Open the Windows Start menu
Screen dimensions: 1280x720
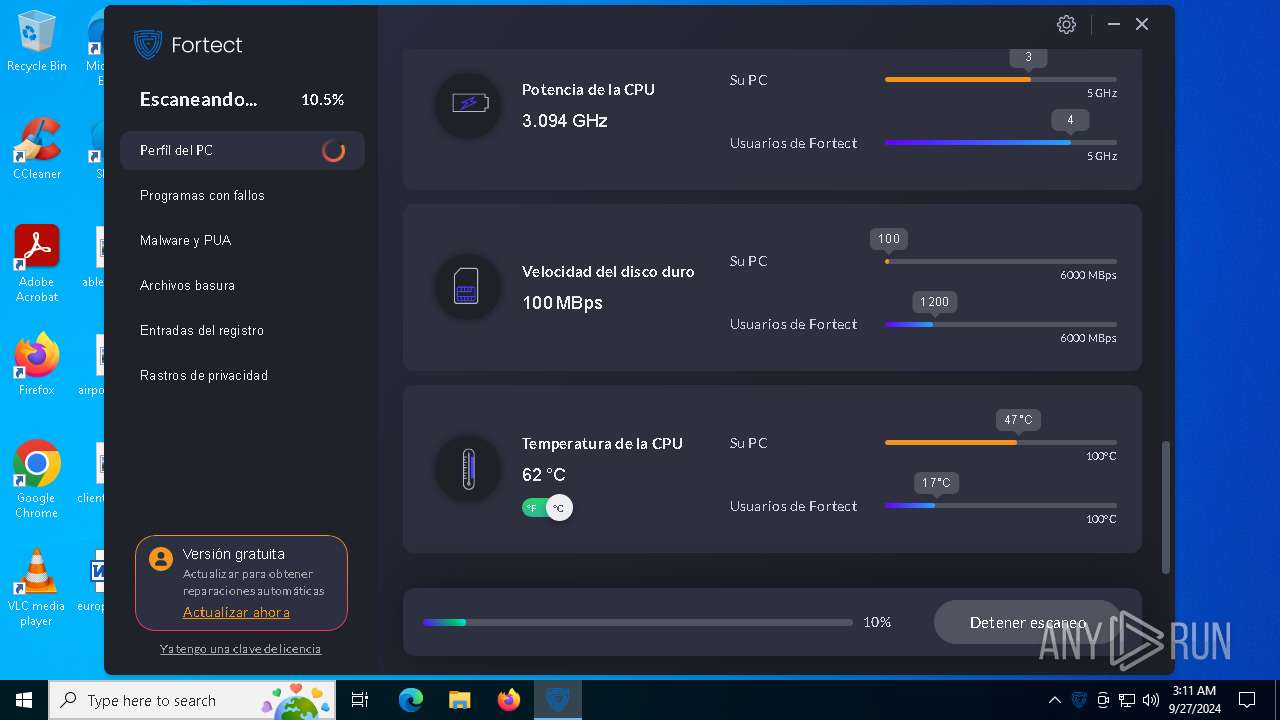click(x=24, y=700)
